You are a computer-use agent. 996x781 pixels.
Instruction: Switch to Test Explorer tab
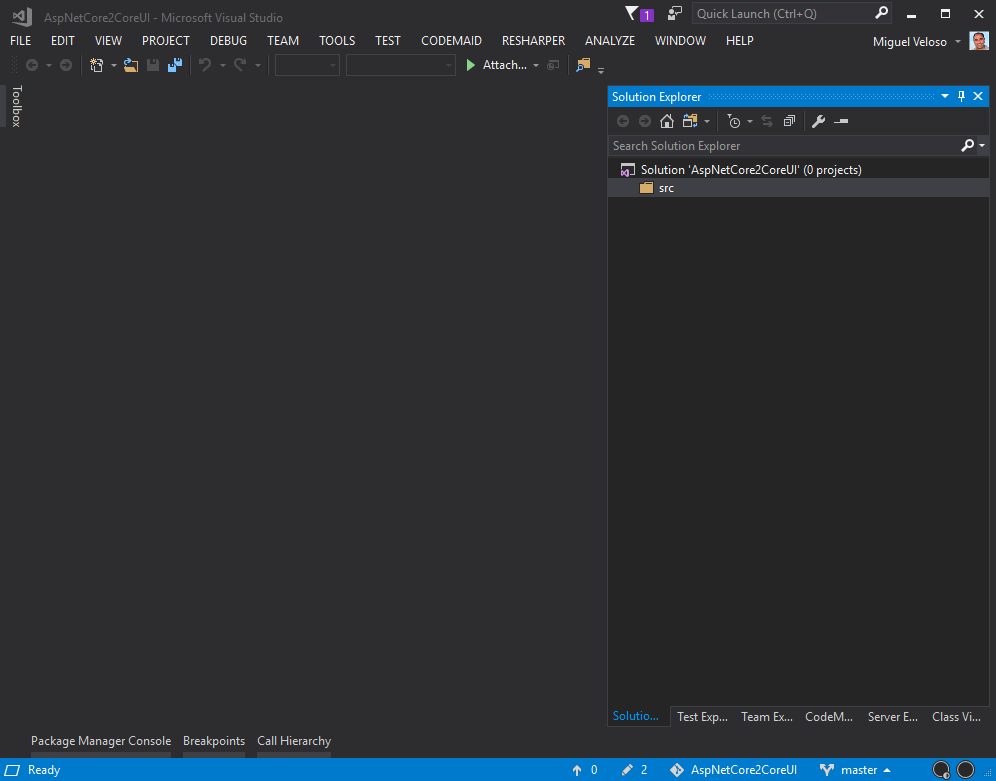[702, 717]
